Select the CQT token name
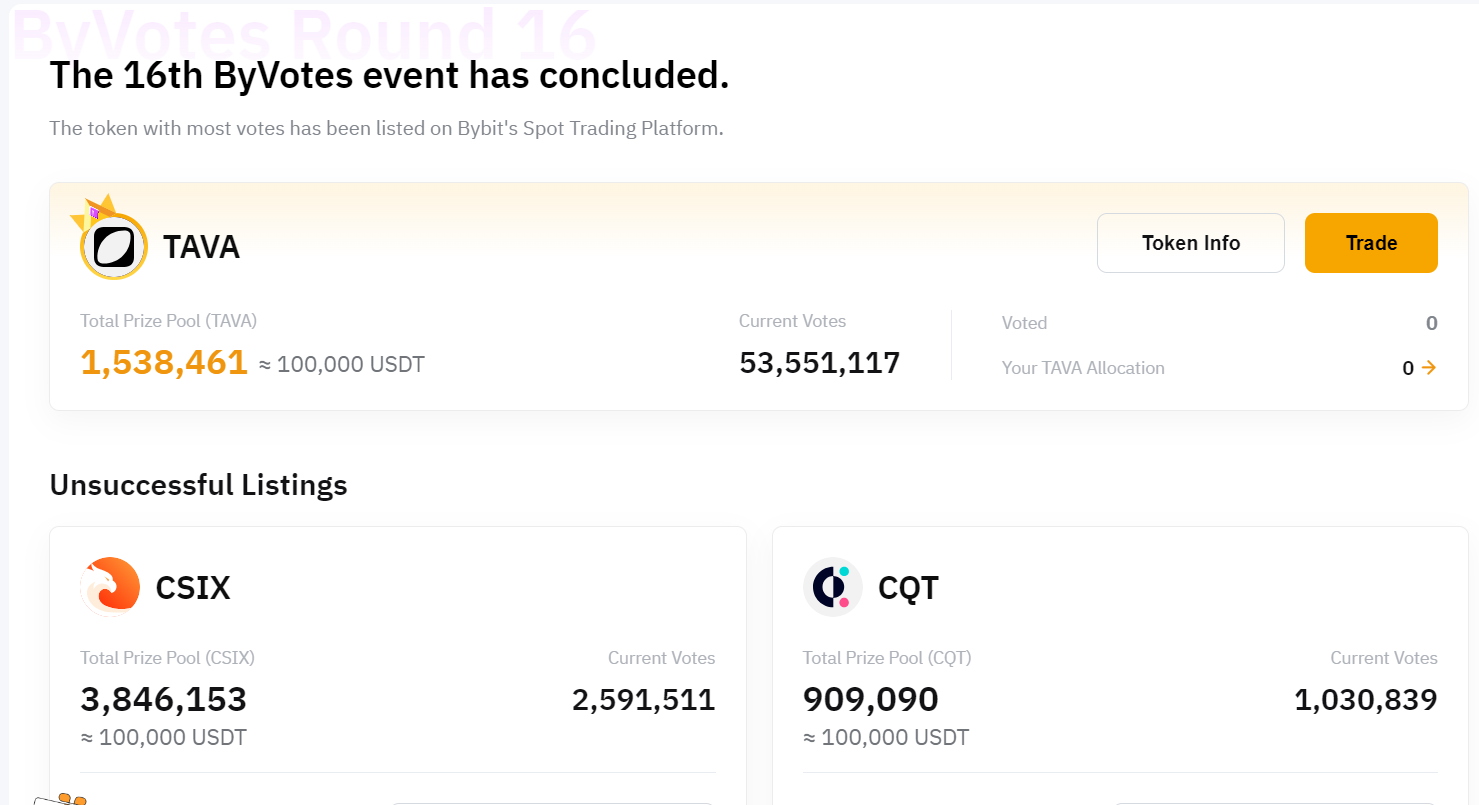Viewport: 1479px width, 805px height. 908,588
